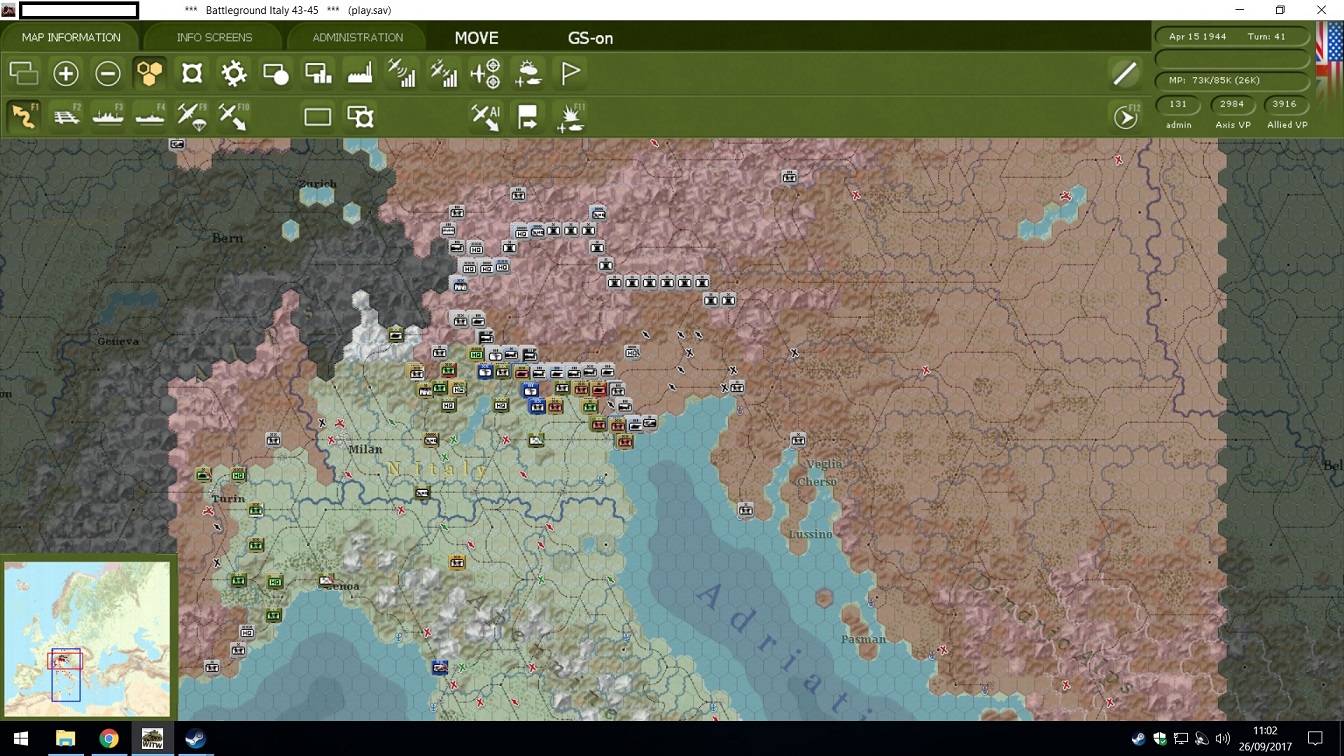Viewport: 1344px width, 756px height.
Task: Click the diagonal slash icon on the toolbar right
Action: [1125, 73]
